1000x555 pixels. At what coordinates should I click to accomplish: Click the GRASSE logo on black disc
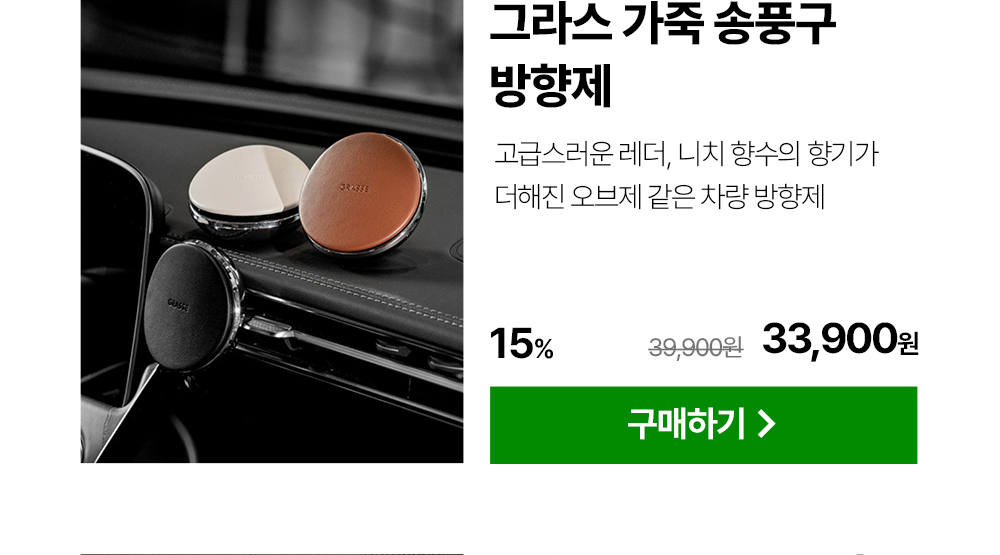click(178, 305)
